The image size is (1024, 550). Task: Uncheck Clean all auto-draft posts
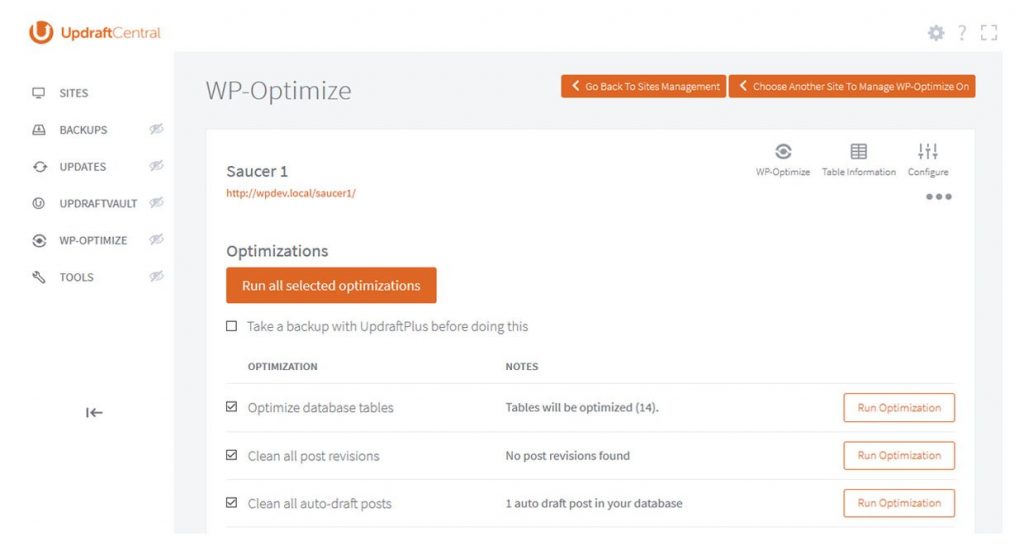pos(232,503)
